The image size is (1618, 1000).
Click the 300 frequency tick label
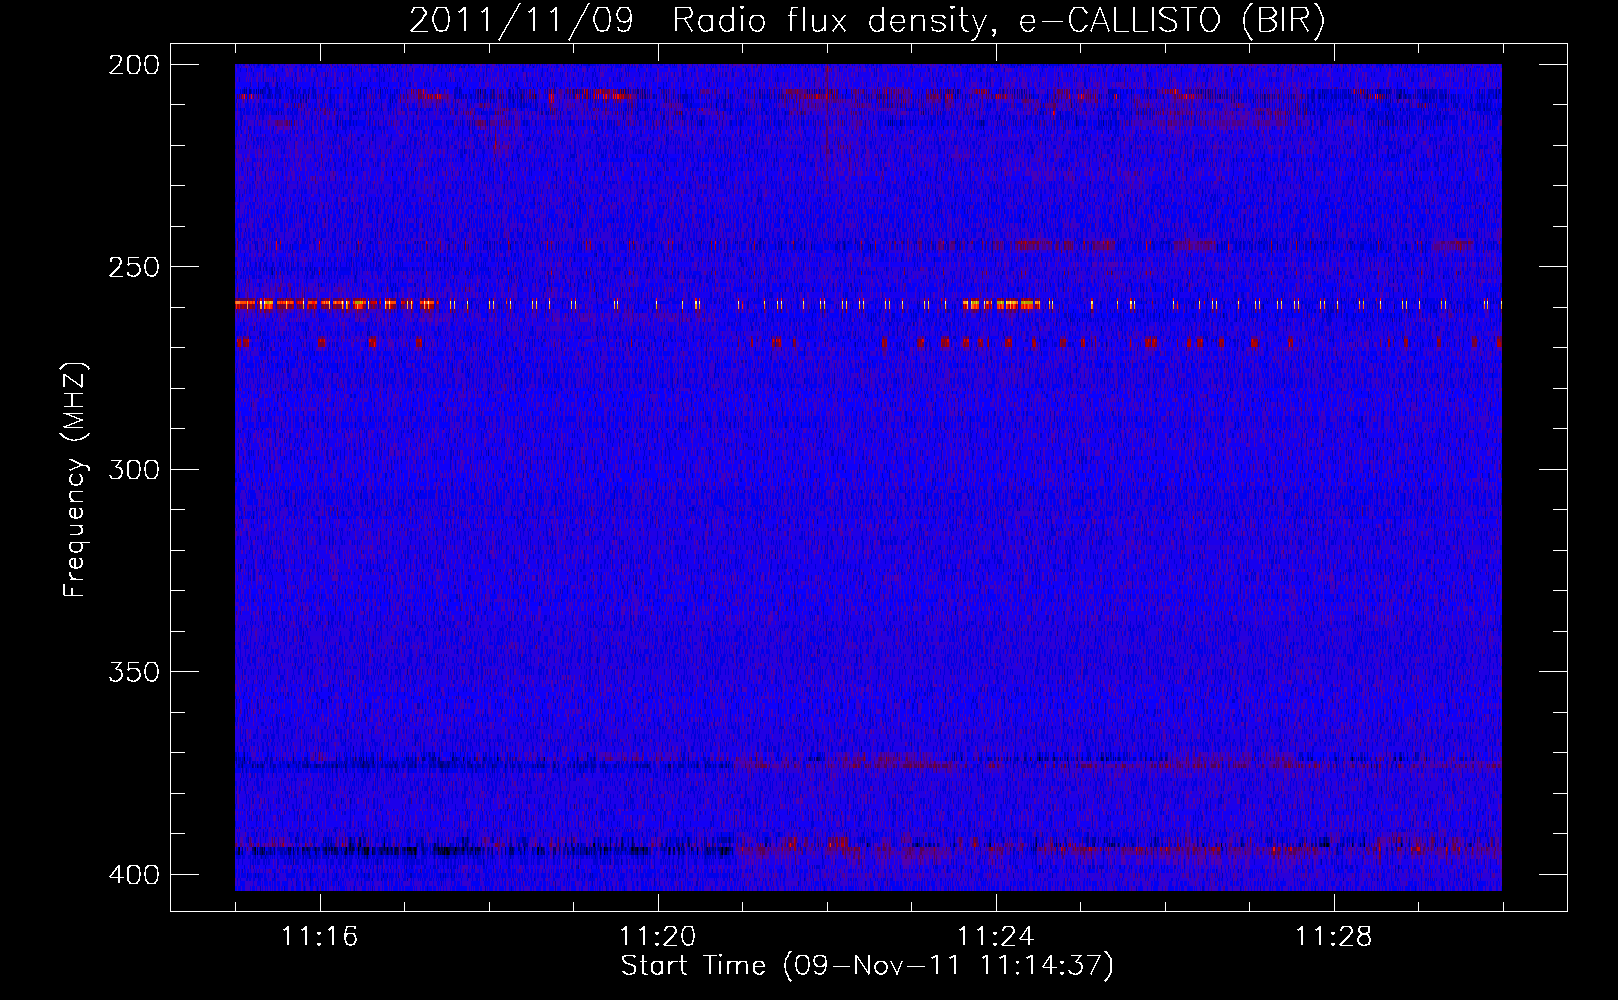click(x=133, y=469)
